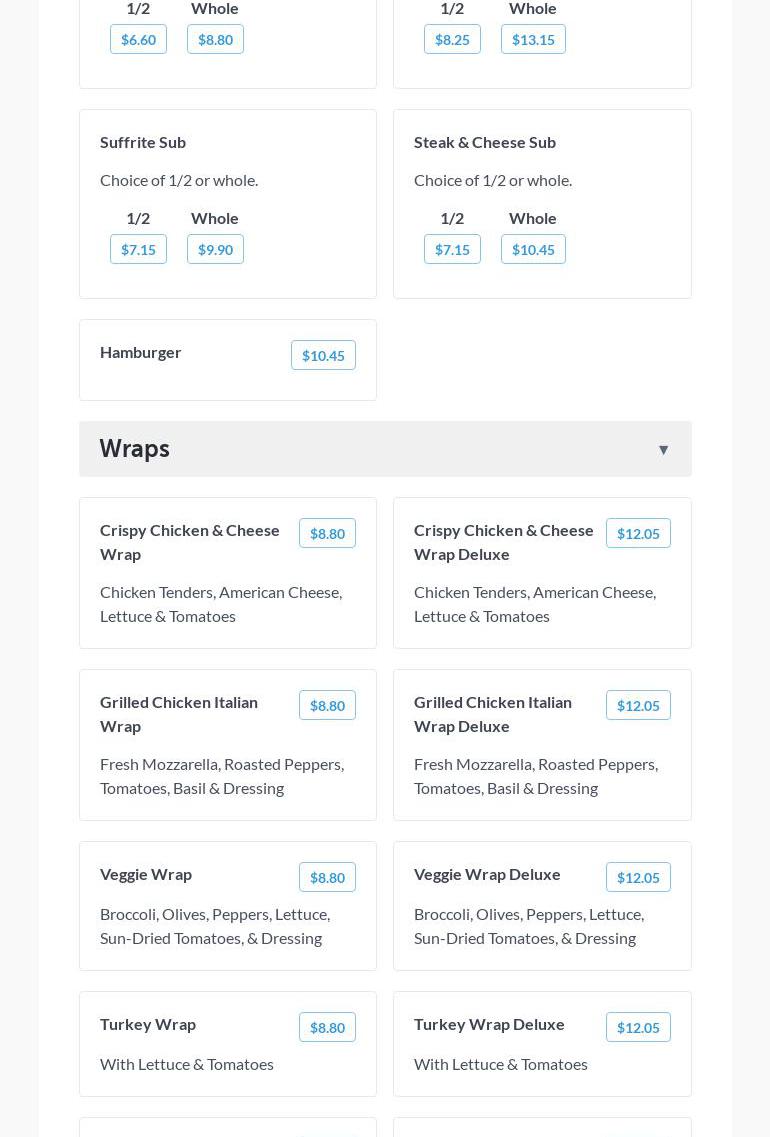
Task: Select Suffrite Sub Whole price $9.90
Action: pyautogui.click(x=215, y=249)
